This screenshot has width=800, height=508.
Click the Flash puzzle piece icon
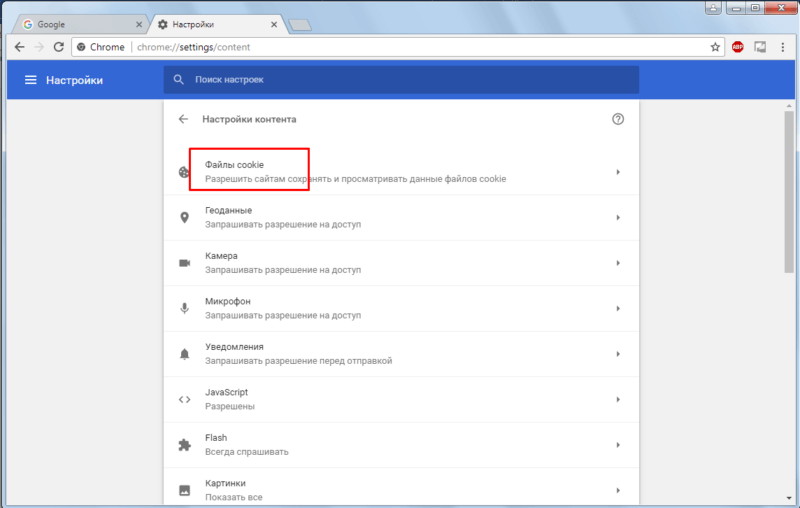(x=184, y=445)
